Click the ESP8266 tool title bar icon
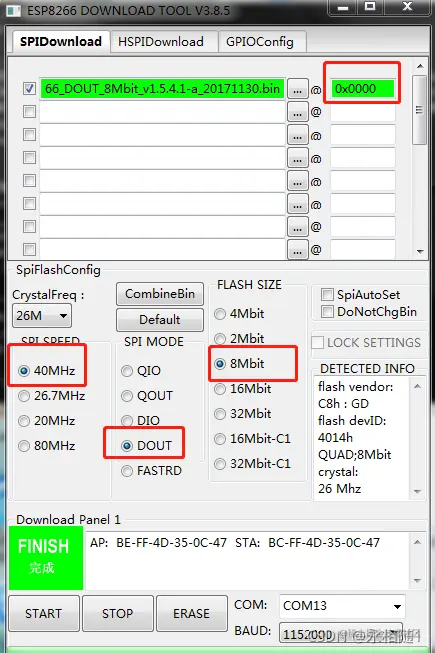The height and width of the screenshot is (653, 435). (13, 10)
